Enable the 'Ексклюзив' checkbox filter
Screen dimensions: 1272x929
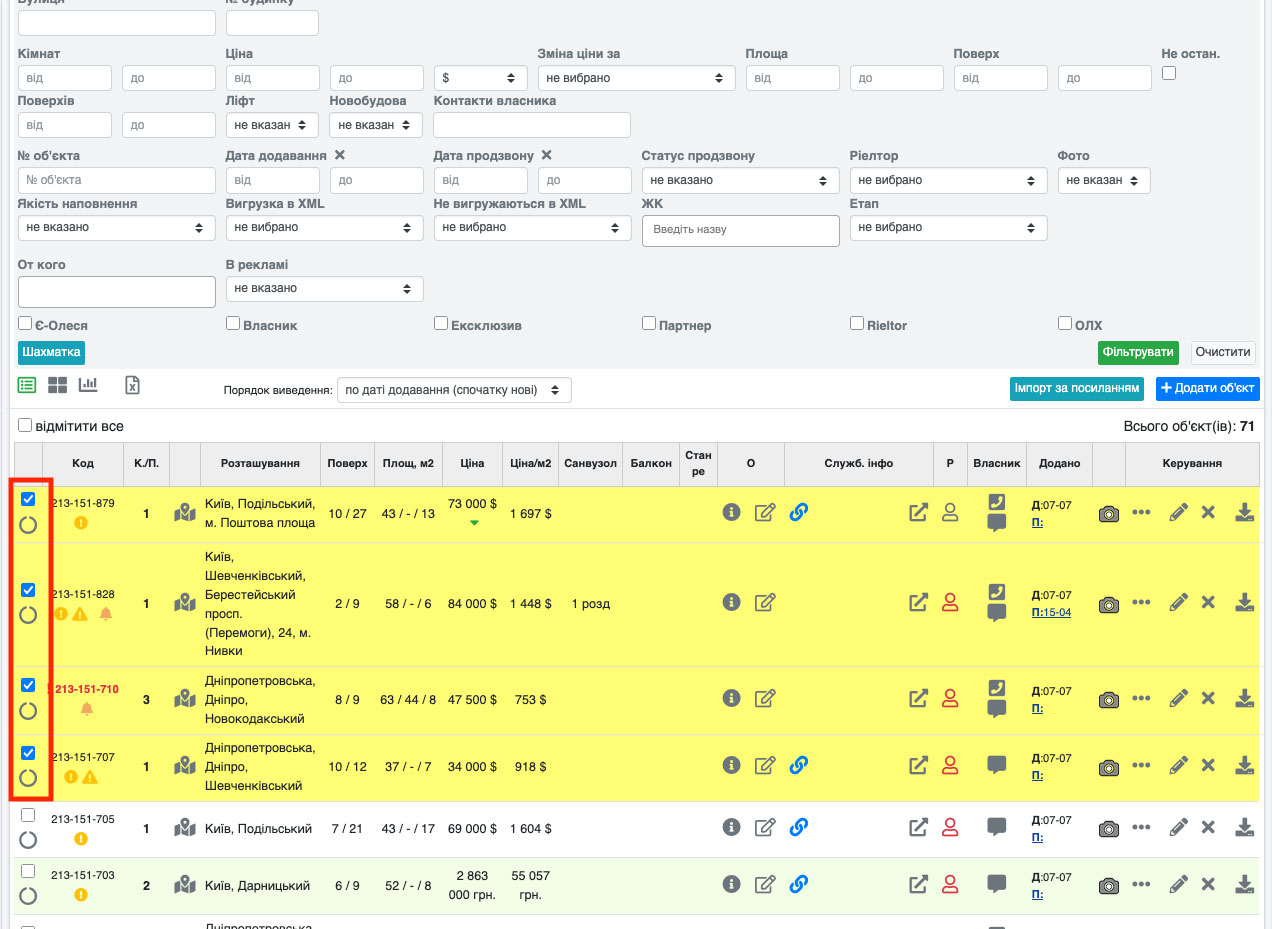coord(441,324)
